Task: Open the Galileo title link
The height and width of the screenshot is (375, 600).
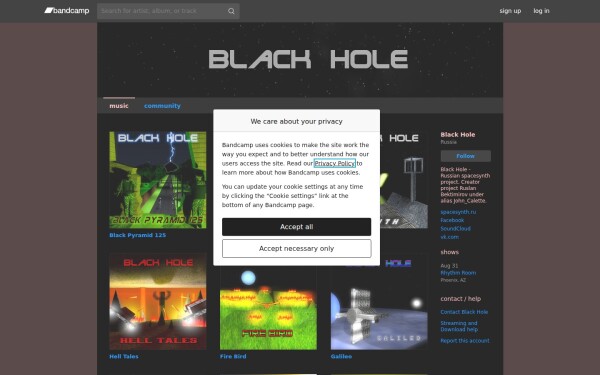Action: (341, 356)
